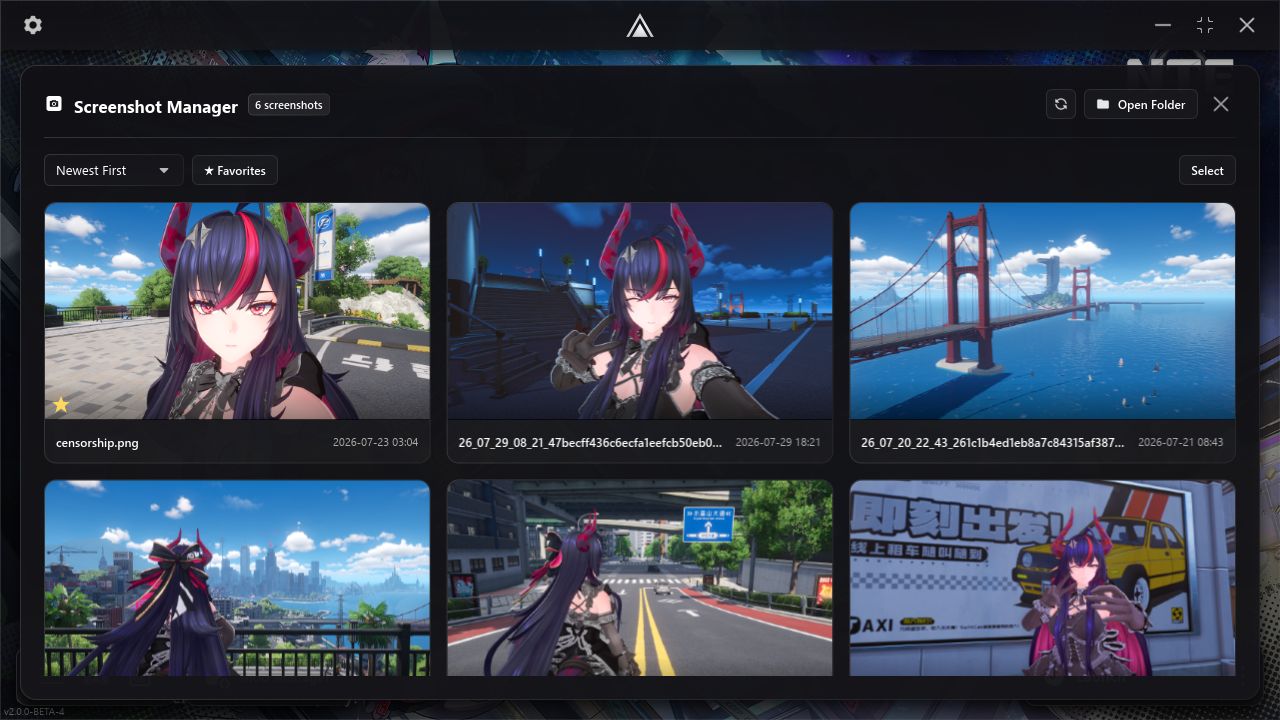Open the settings gear icon
1280x720 pixels.
[x=33, y=25]
